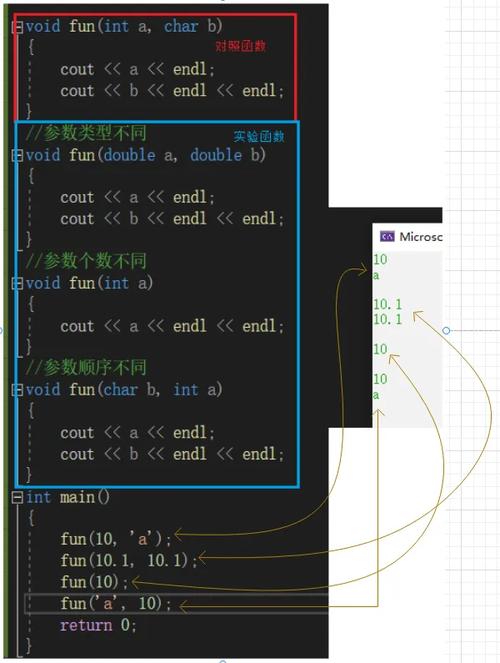
Task: Click the comment //参数个数不同
Action: pos(86,261)
